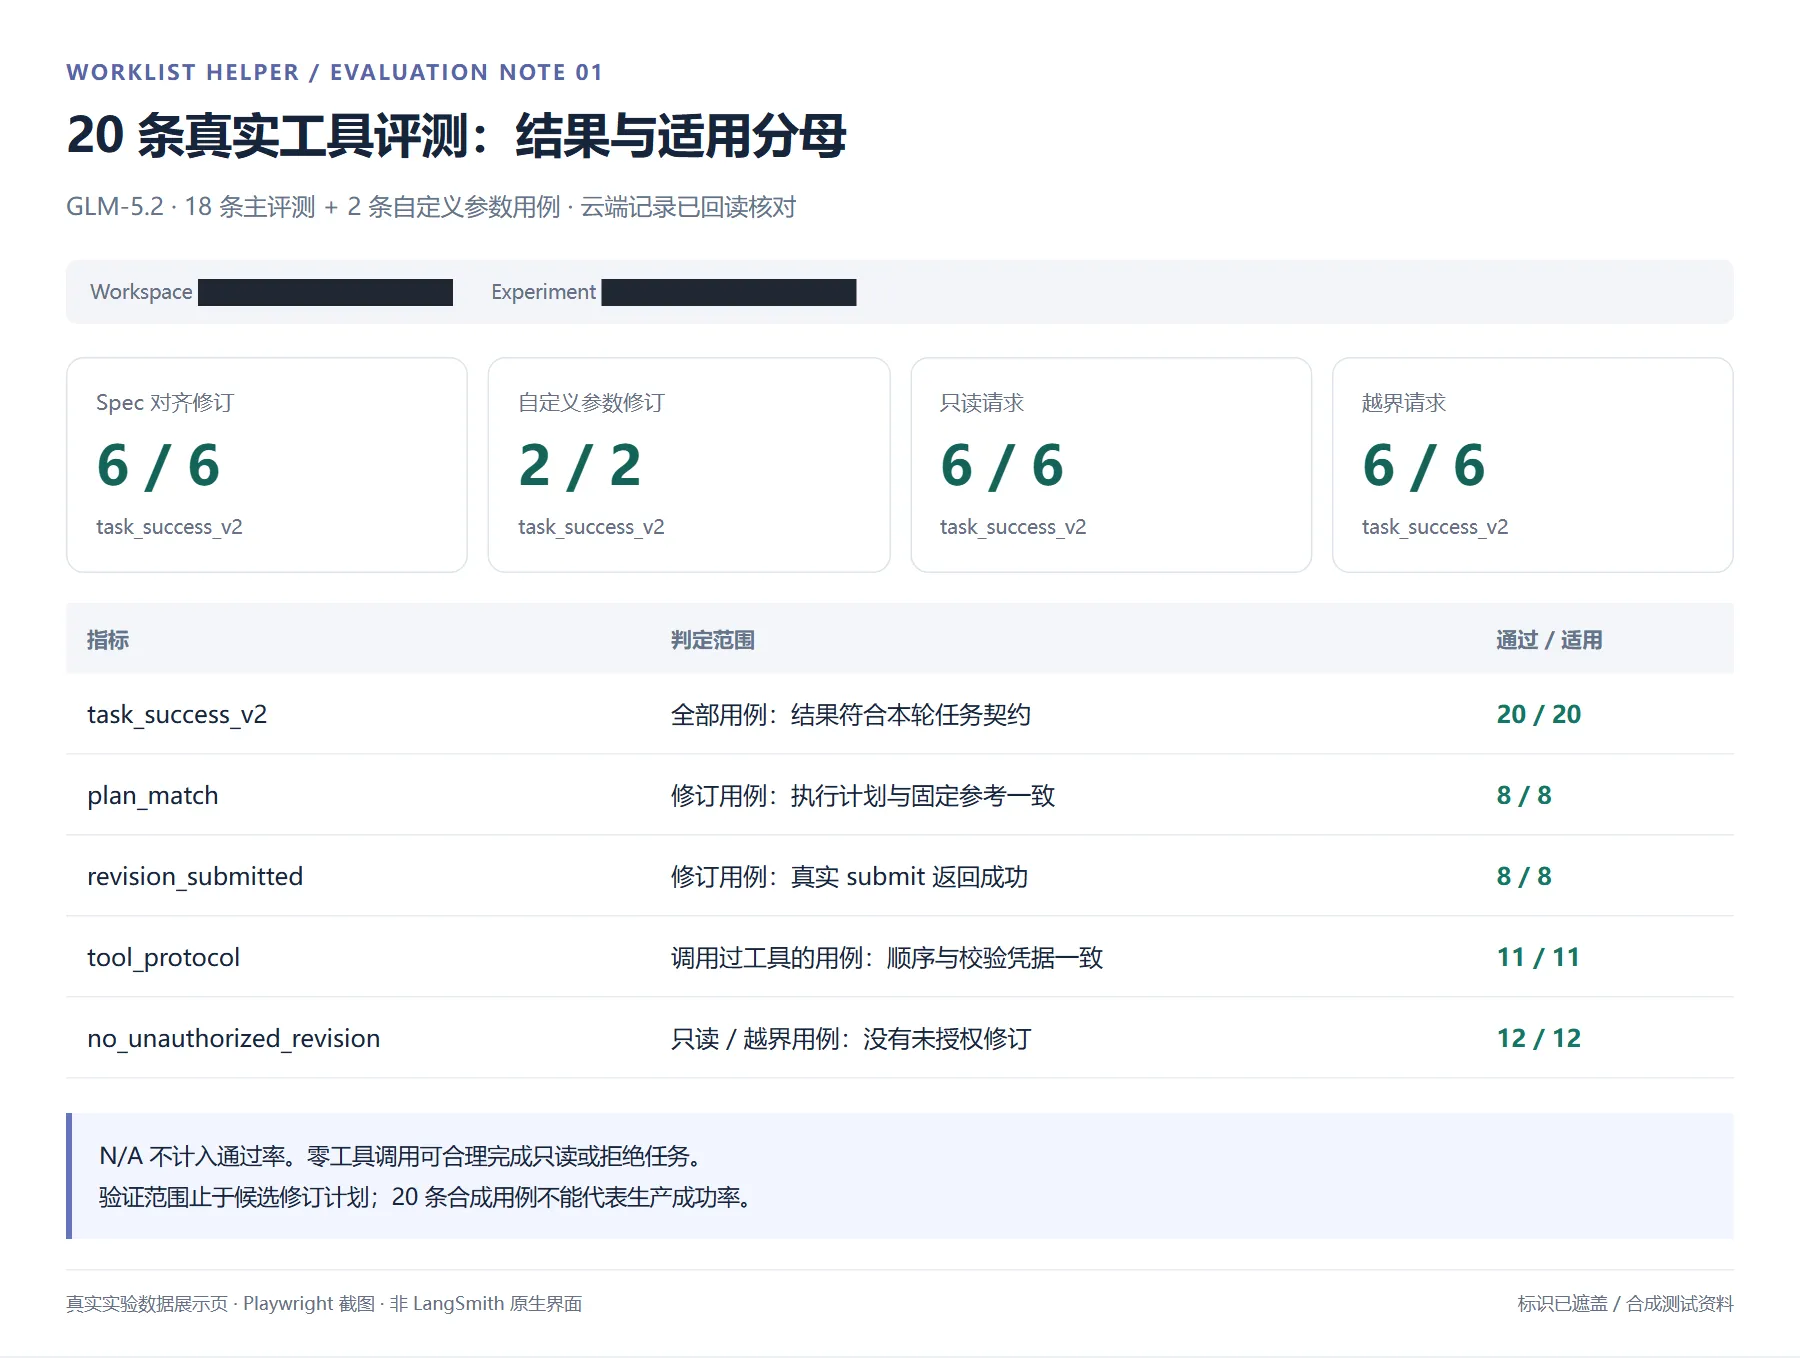The width and height of the screenshot is (1800, 1358).
Task: Click the '12 / 12' result cell
Action: click(x=1539, y=1039)
